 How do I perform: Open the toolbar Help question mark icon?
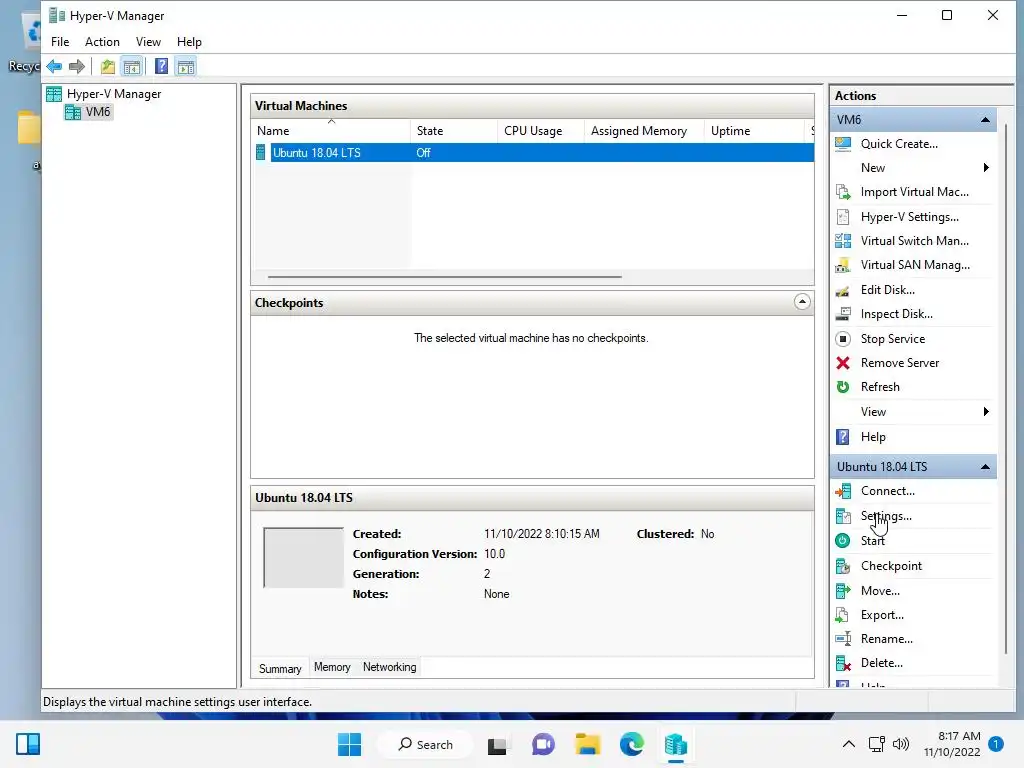click(161, 66)
